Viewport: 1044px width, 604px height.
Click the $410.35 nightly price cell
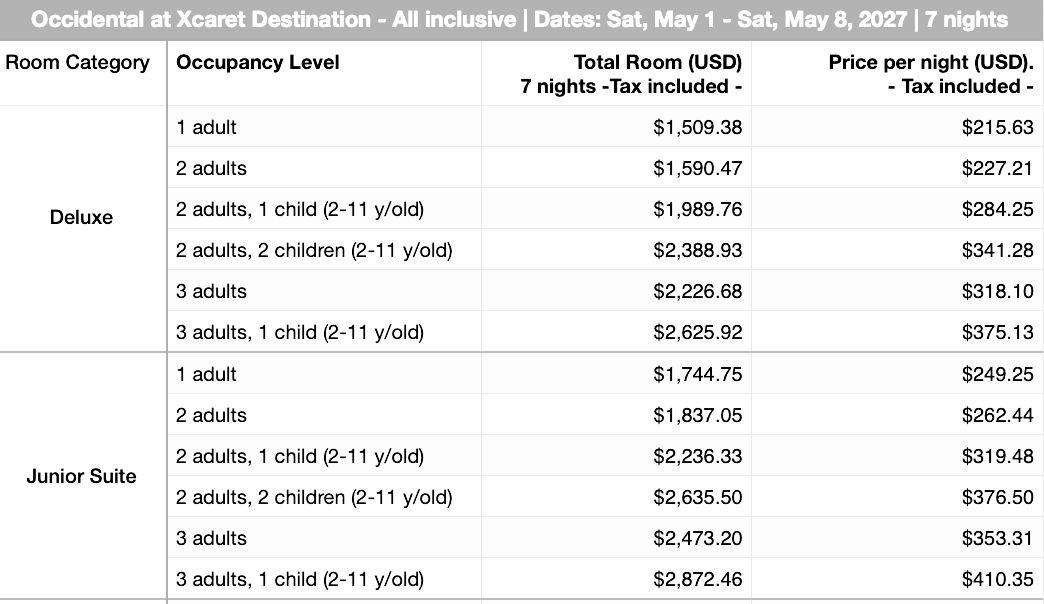(x=897, y=579)
